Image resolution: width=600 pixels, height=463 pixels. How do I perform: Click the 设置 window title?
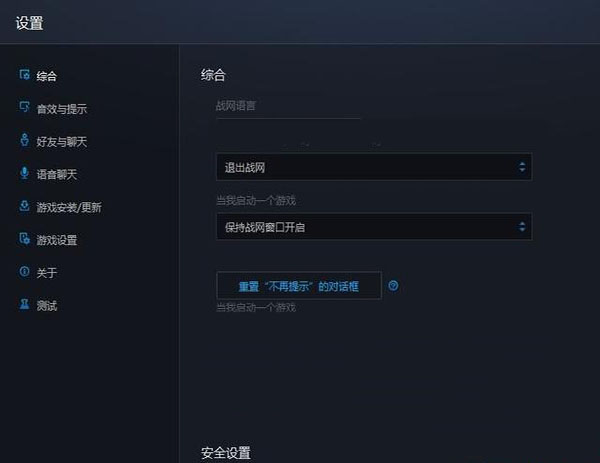pyautogui.click(x=29, y=23)
